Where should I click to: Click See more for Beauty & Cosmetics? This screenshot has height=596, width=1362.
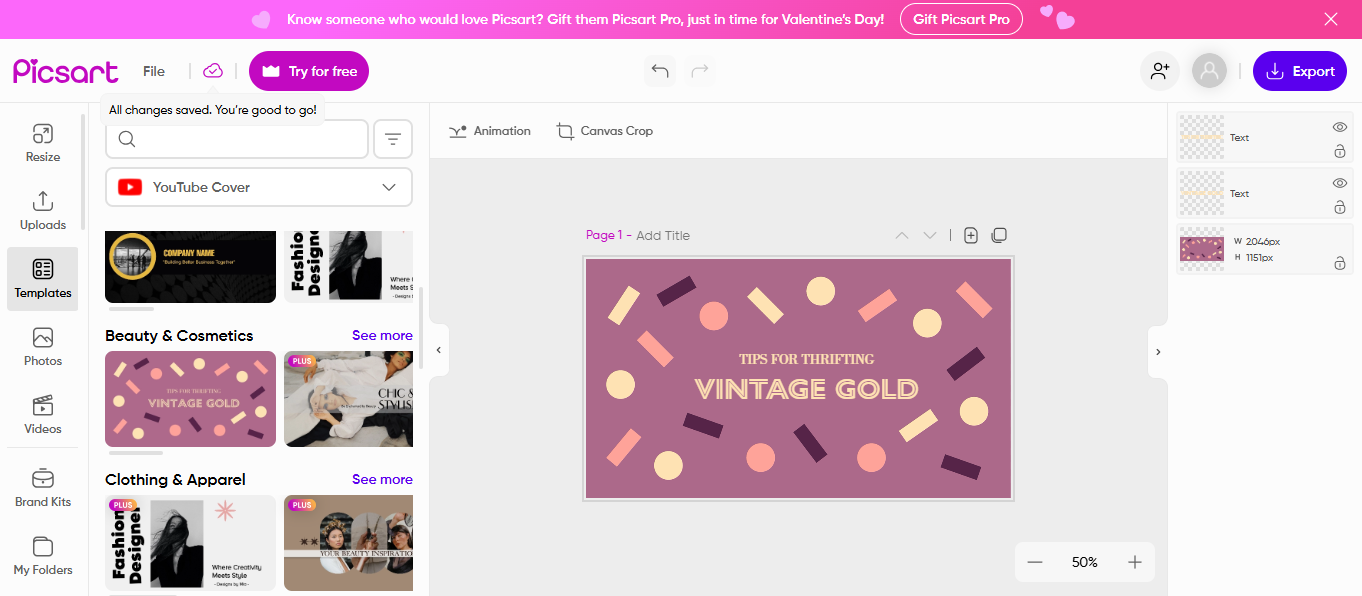(382, 335)
